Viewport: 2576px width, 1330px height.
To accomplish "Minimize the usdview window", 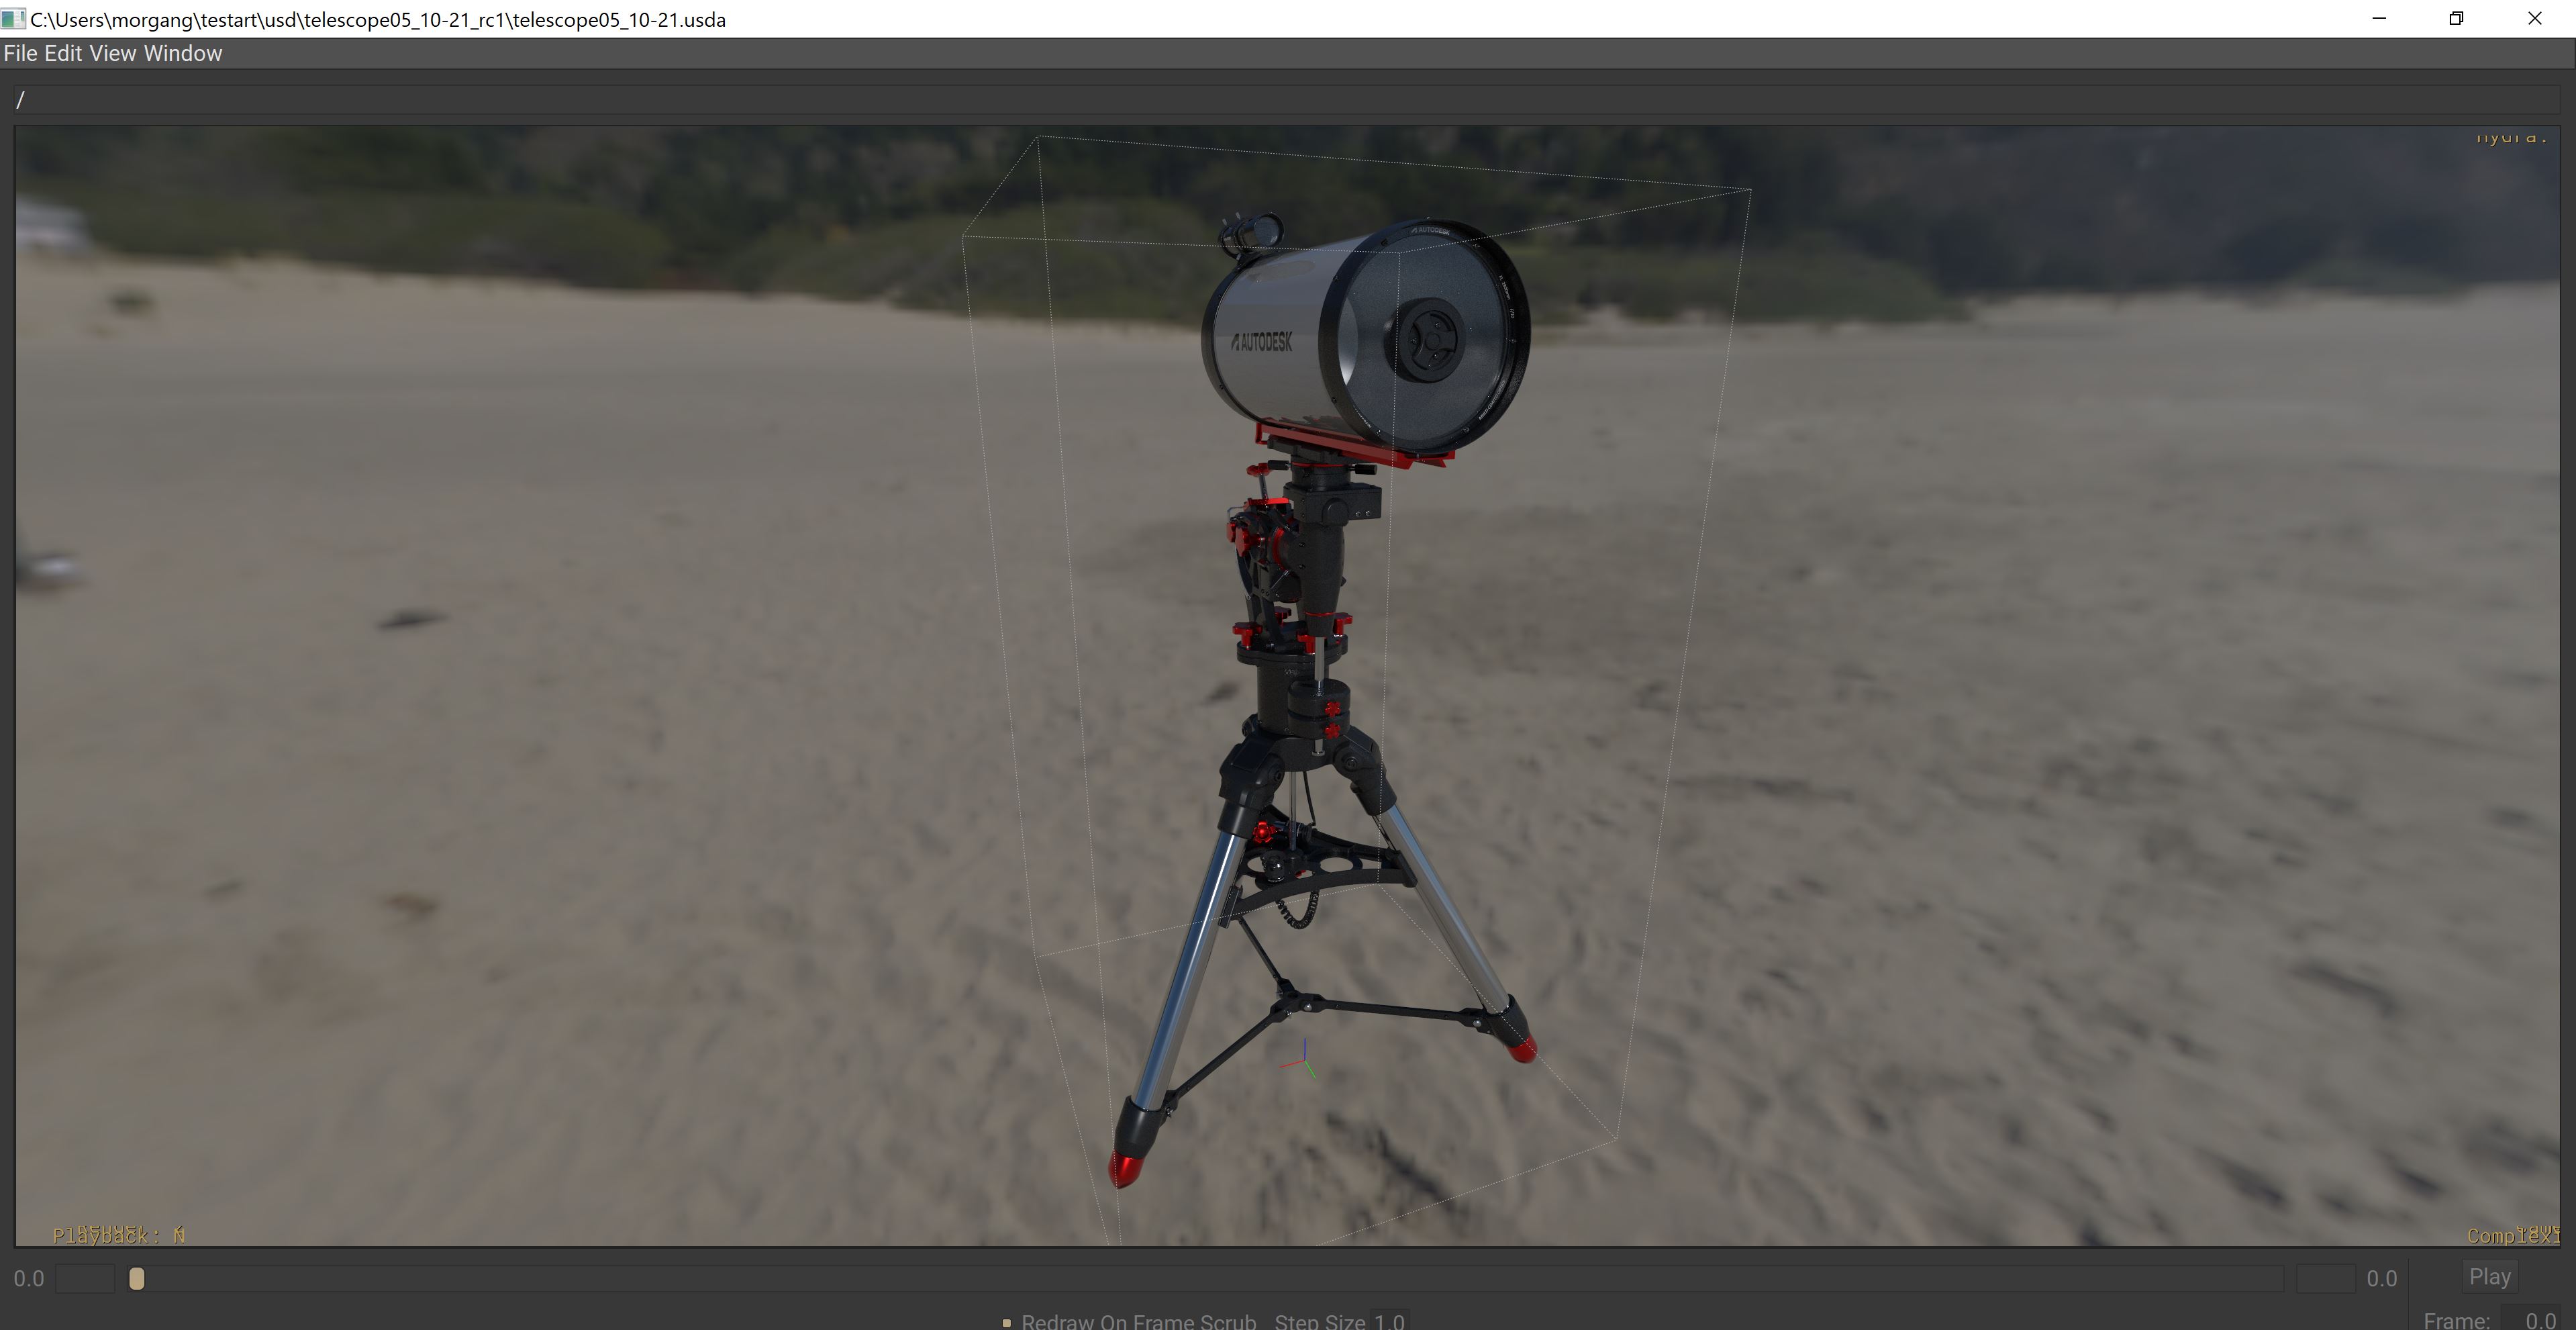I will (2379, 19).
